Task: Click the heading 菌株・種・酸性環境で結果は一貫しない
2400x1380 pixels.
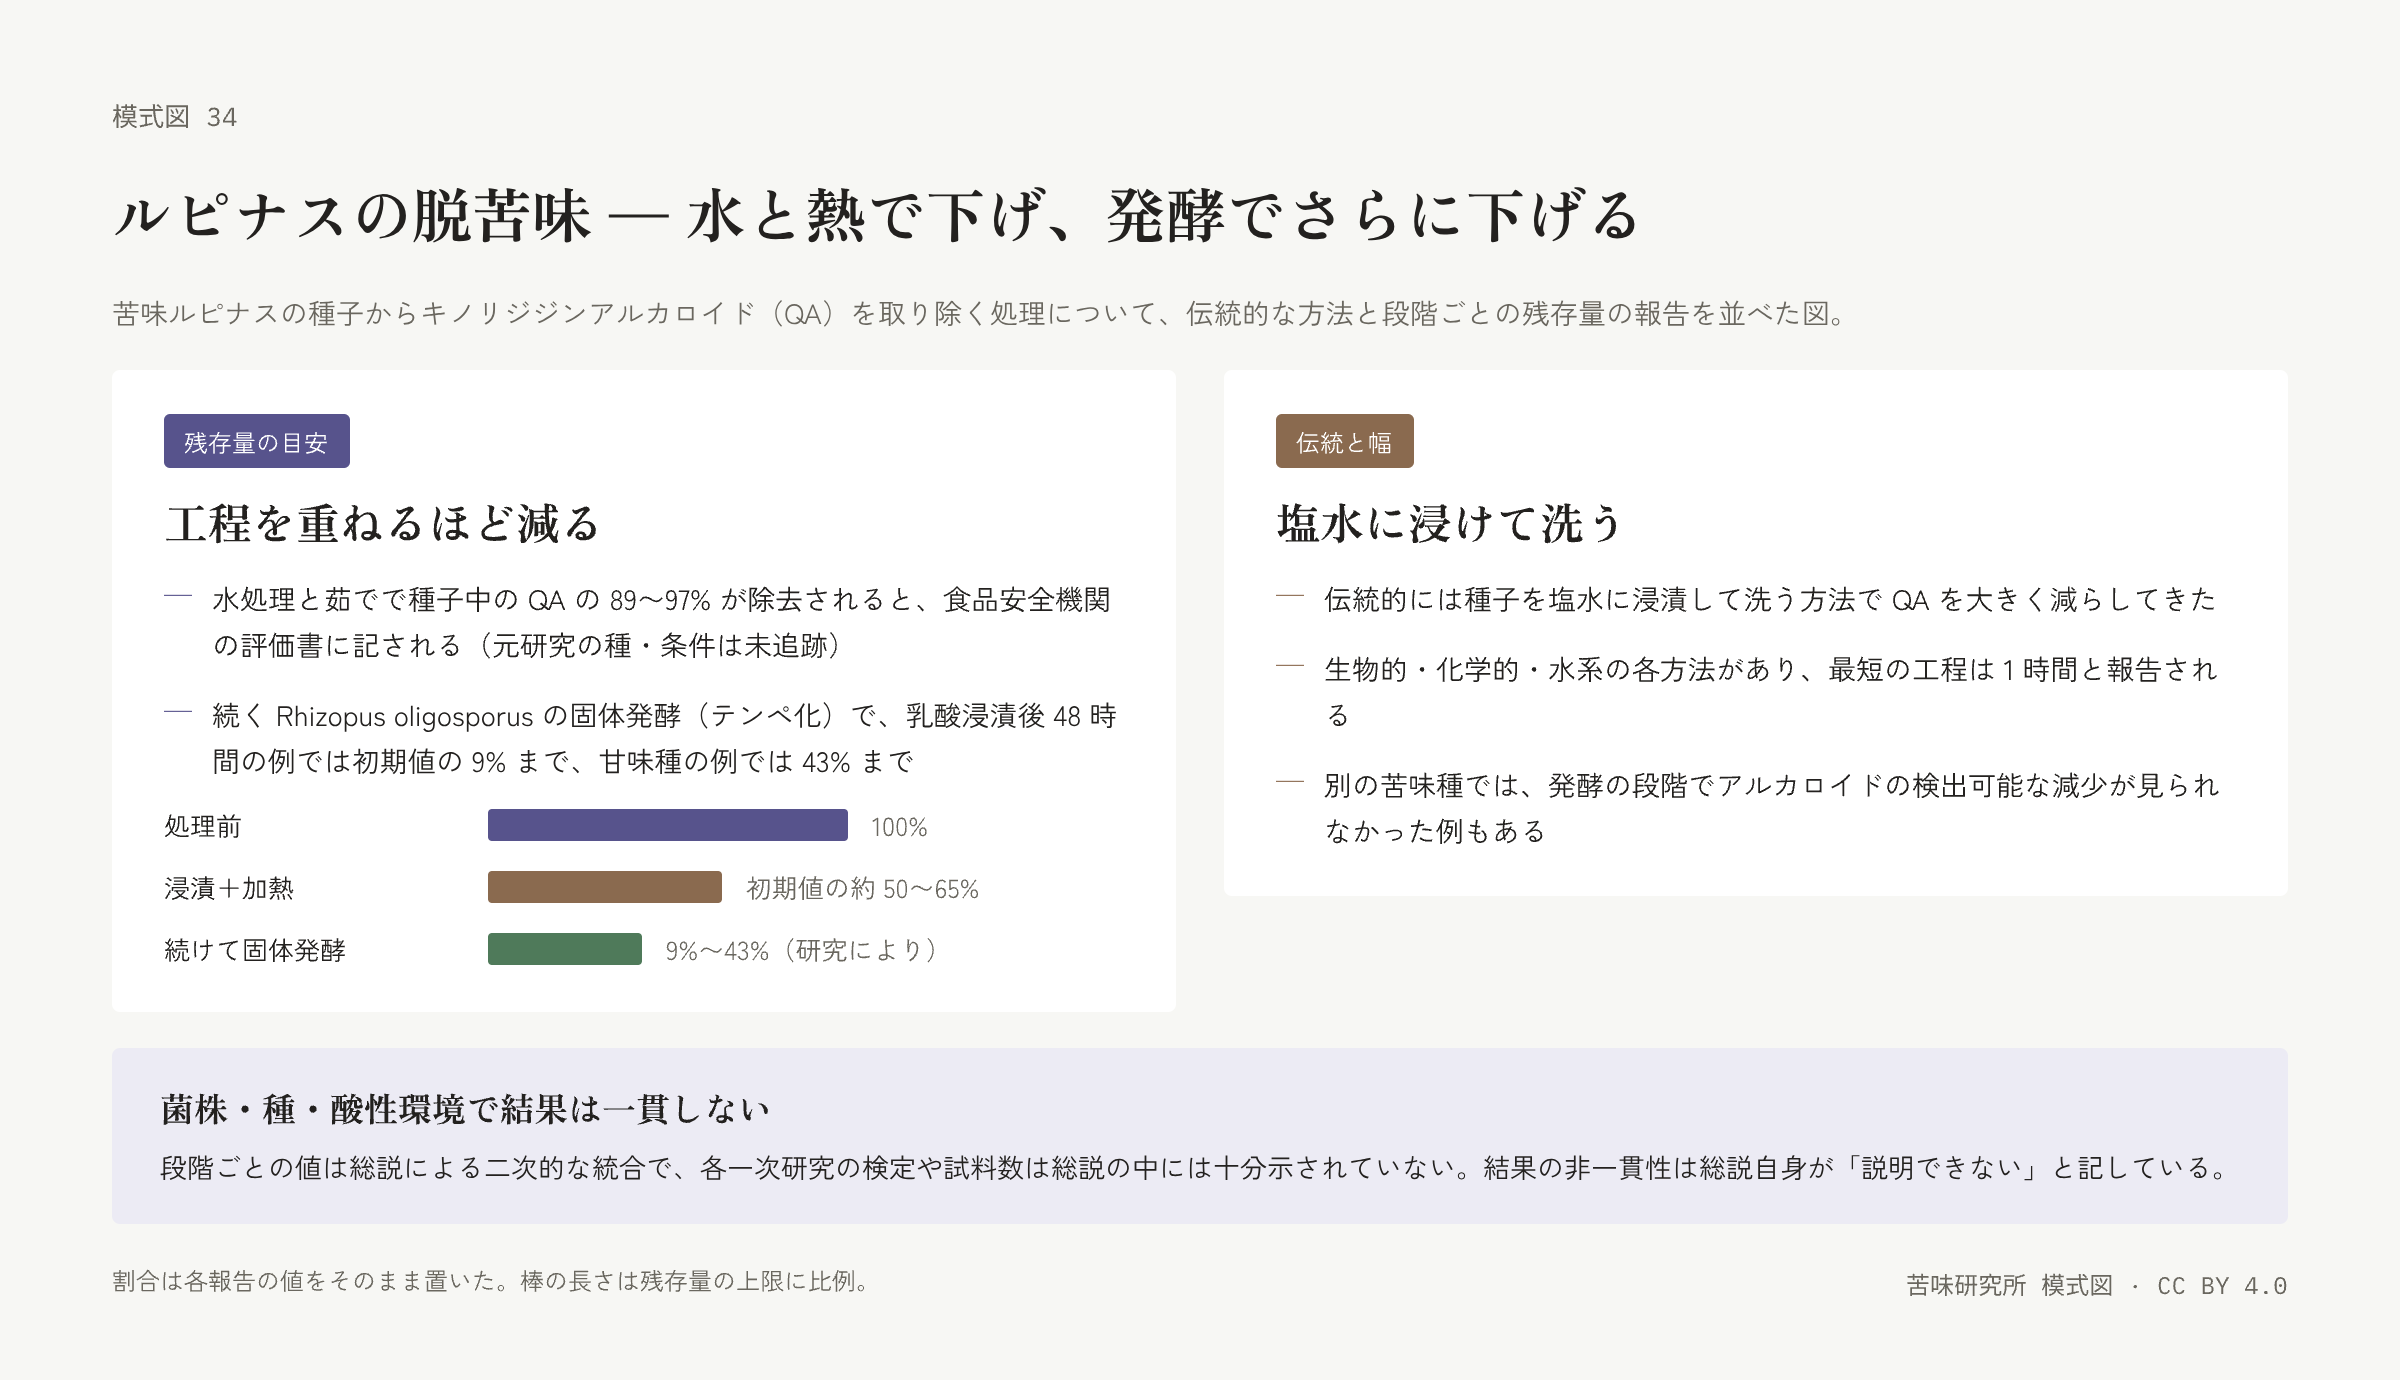Action: pos(465,1109)
